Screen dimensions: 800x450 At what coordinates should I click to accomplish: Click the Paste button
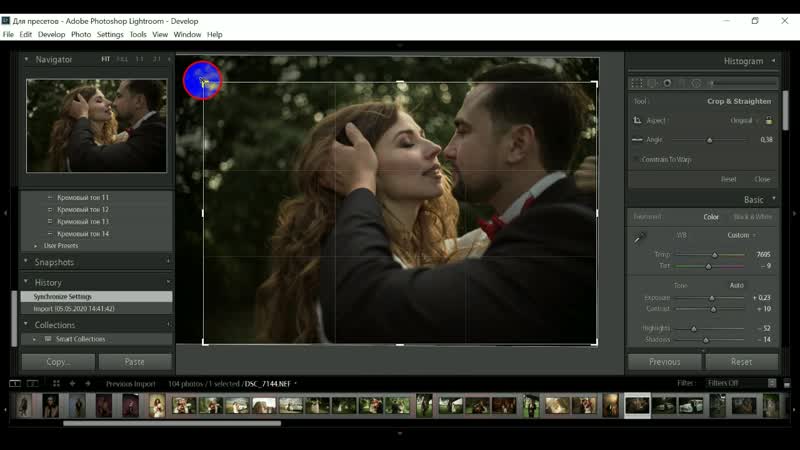pyautogui.click(x=135, y=362)
